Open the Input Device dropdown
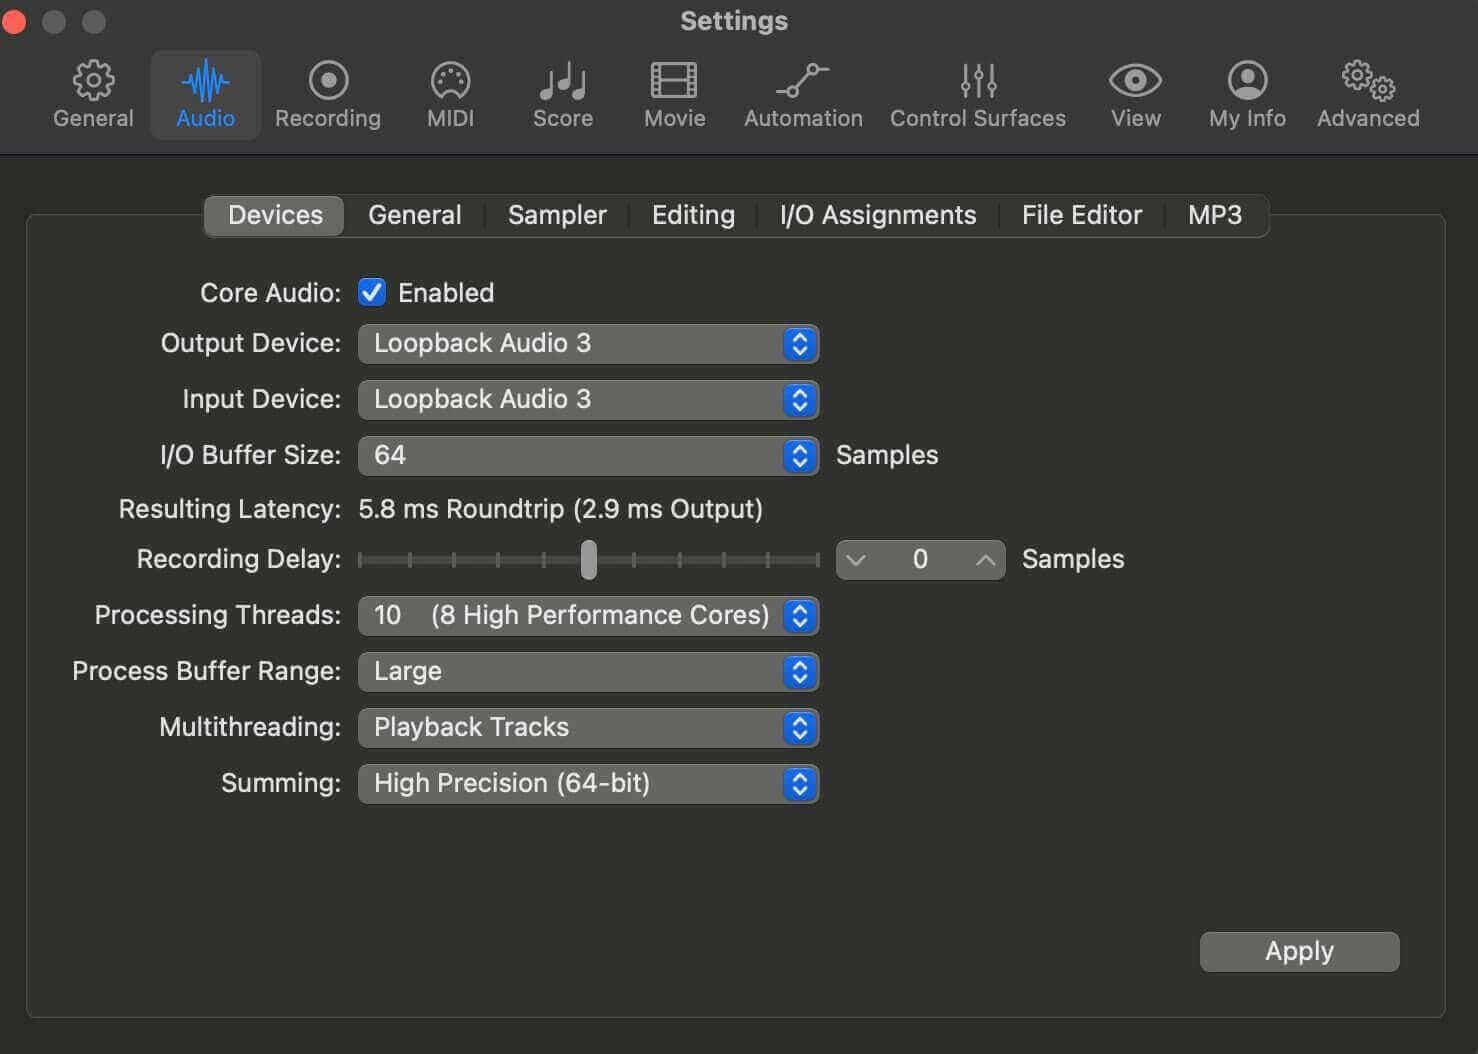Viewport: 1478px width, 1054px height. (588, 399)
